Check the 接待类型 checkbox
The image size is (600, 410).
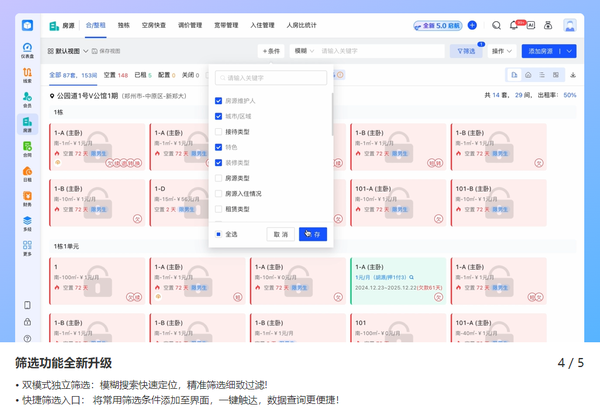click(218, 132)
